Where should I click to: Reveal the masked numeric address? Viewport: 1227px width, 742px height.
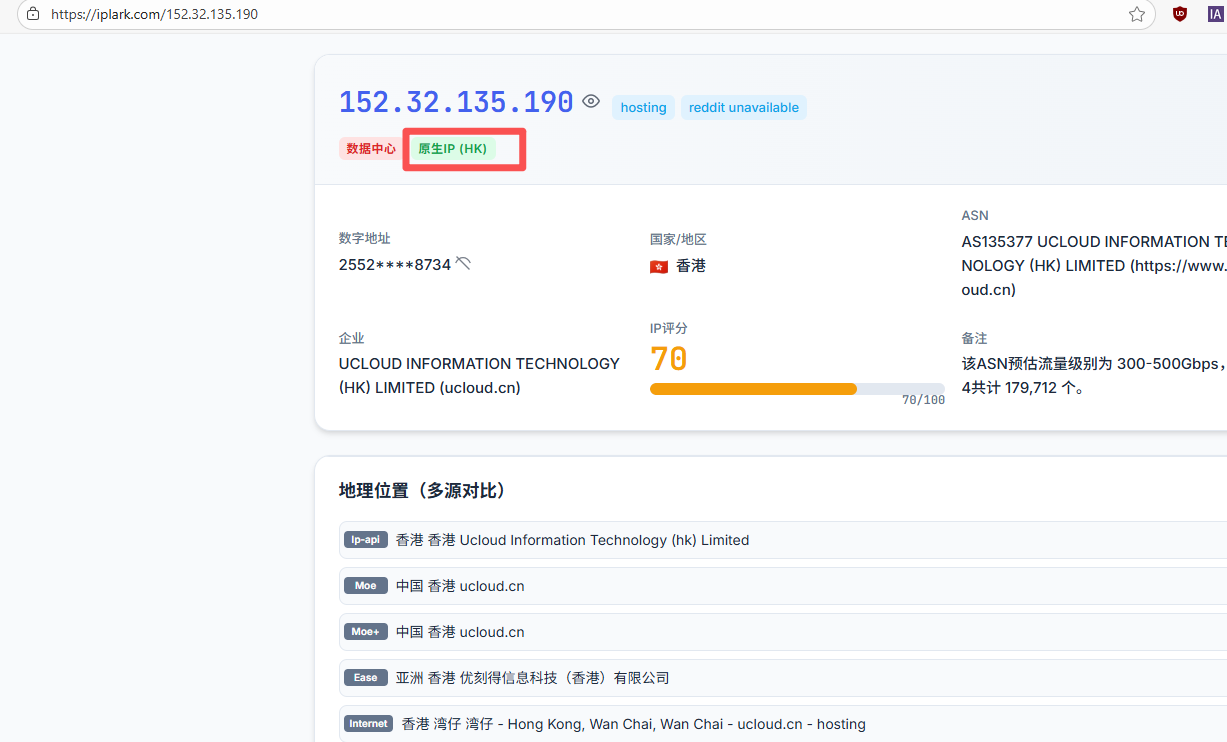click(x=463, y=263)
